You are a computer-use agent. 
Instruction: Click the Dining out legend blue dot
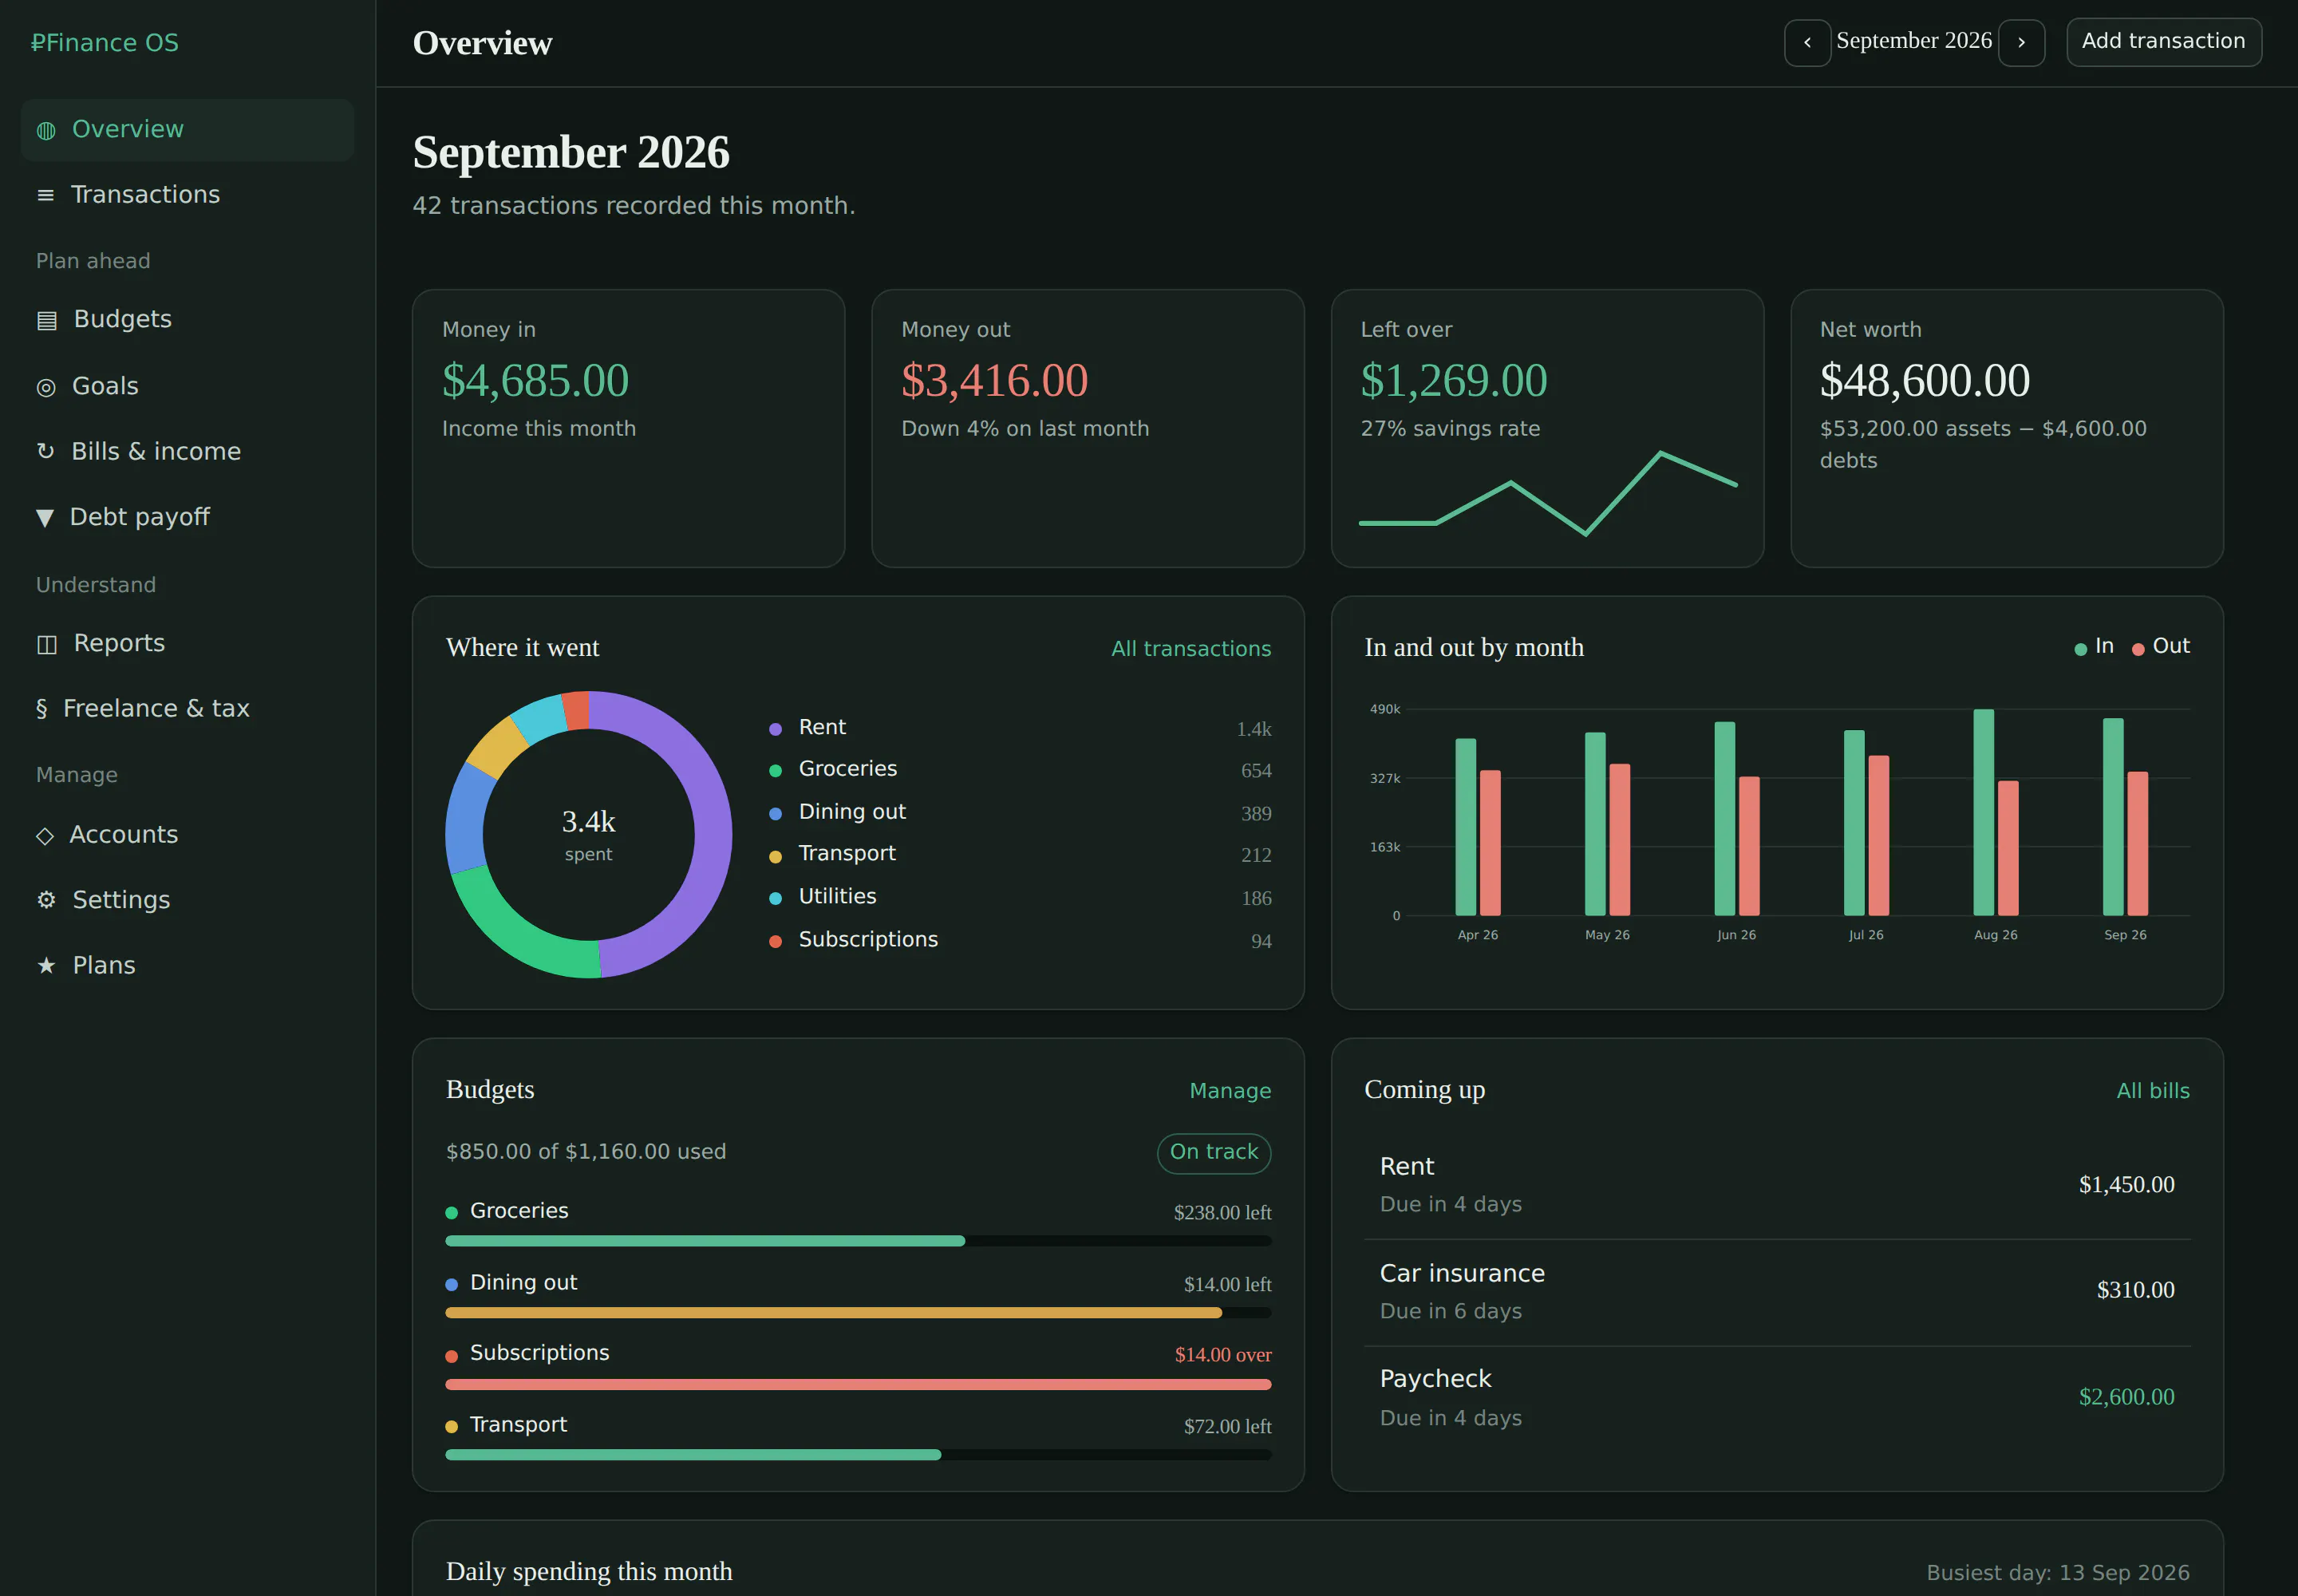coord(775,814)
